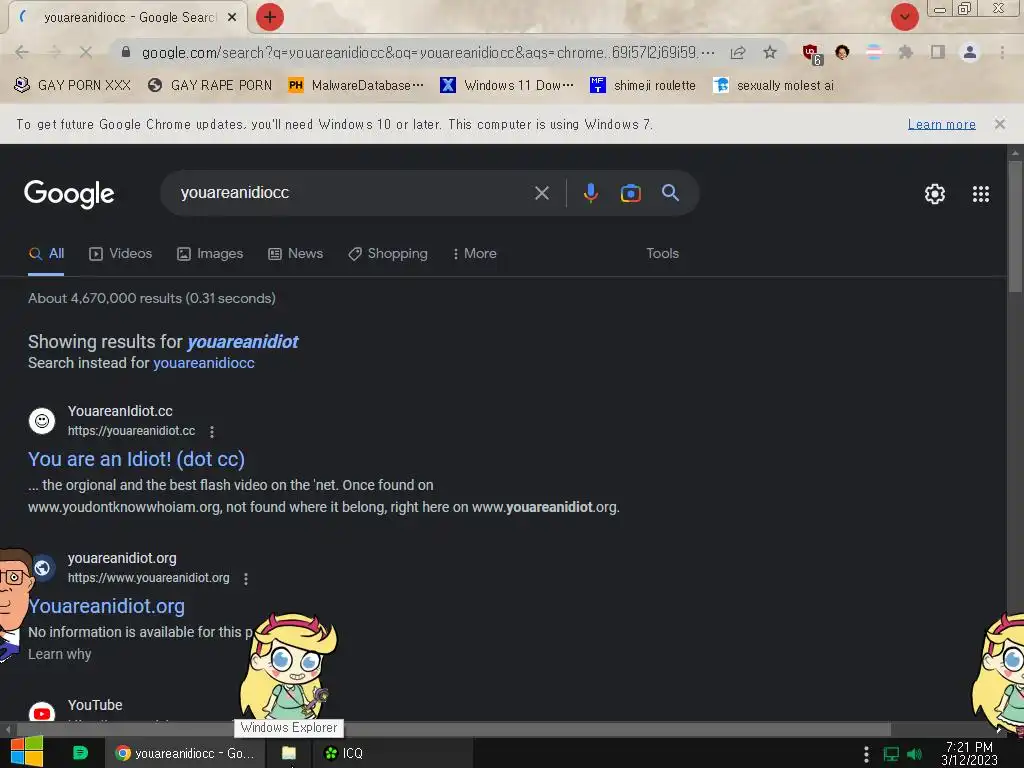Viewport: 1024px width, 768px height.
Task: Start voice search with microphone icon
Action: point(590,193)
